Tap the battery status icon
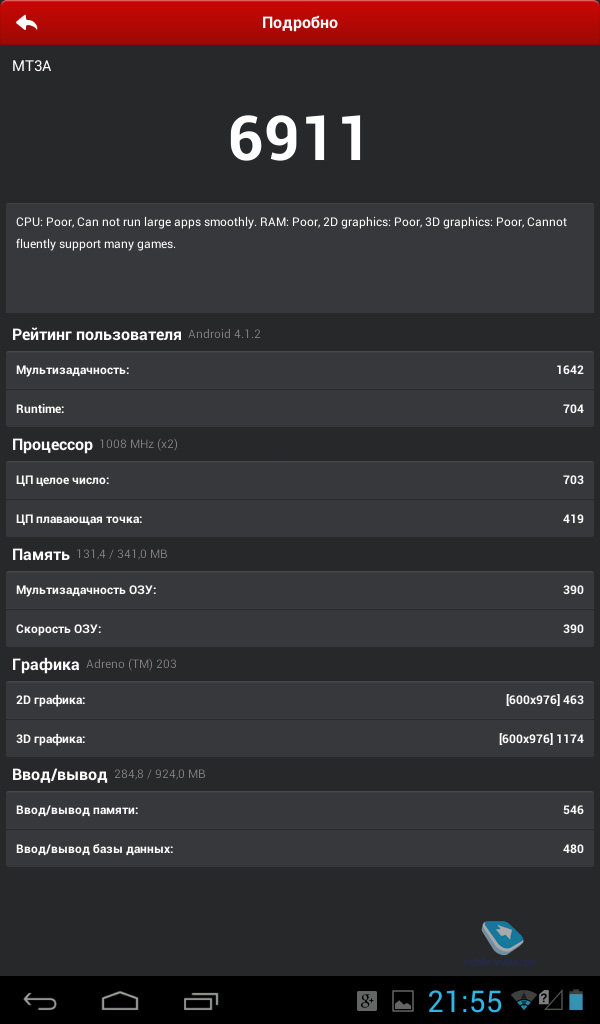 575,1000
